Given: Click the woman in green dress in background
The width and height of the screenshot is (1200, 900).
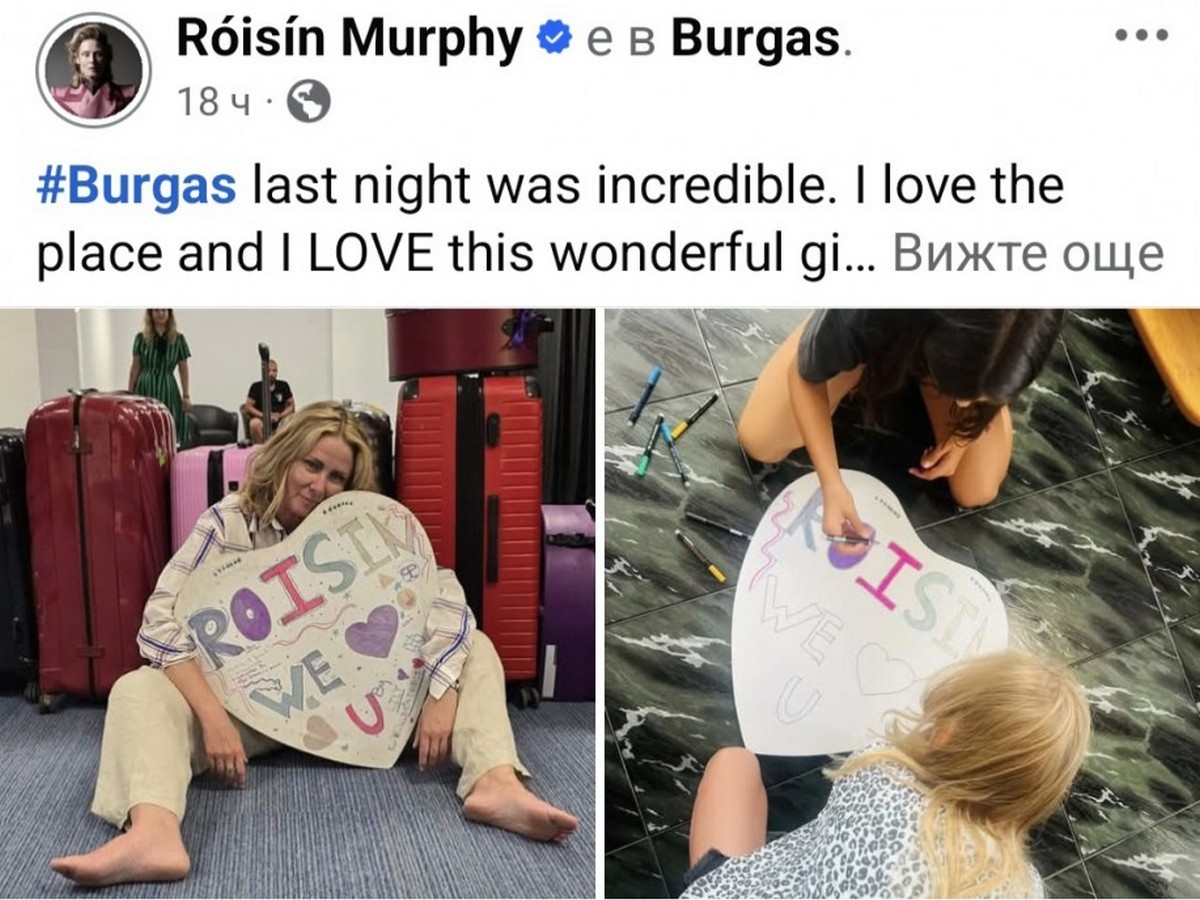Looking at the screenshot, I should click(160, 370).
